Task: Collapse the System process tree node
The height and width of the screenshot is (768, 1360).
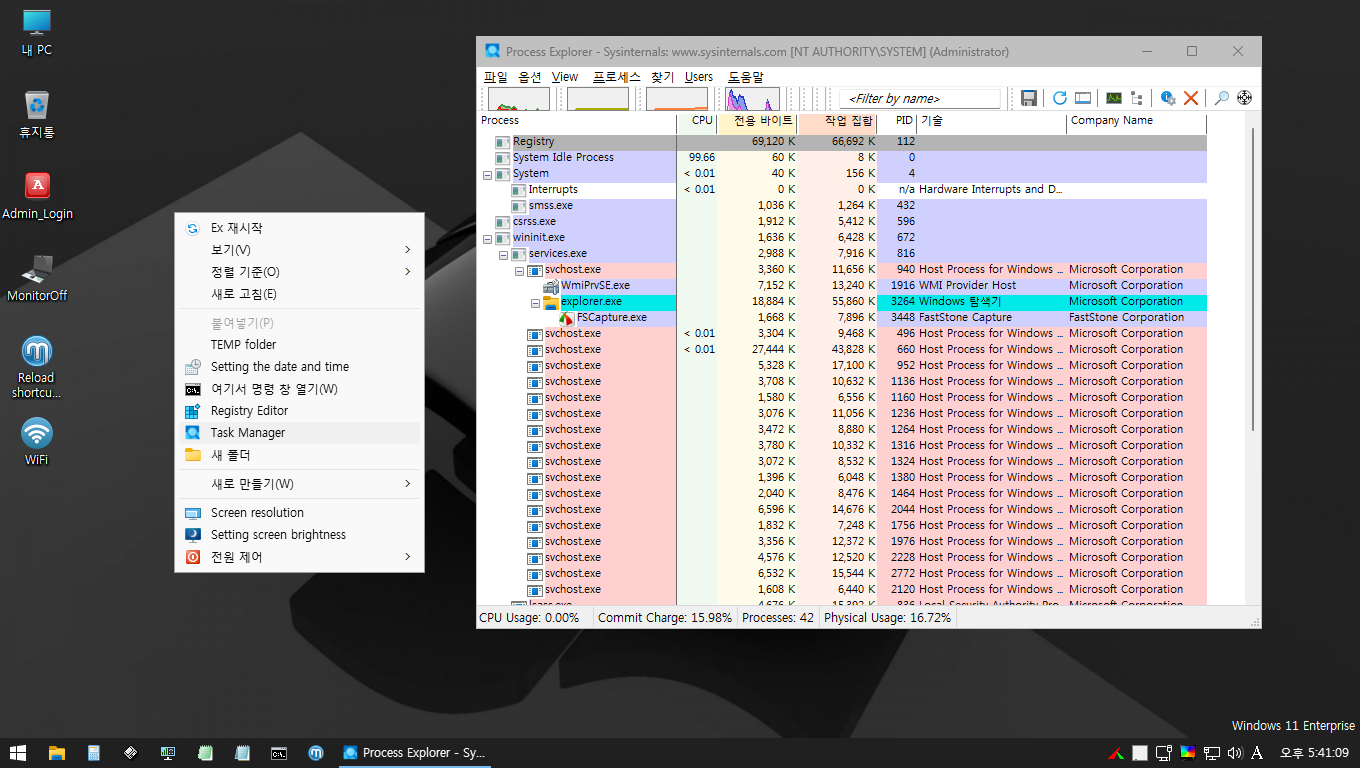Action: (x=487, y=174)
